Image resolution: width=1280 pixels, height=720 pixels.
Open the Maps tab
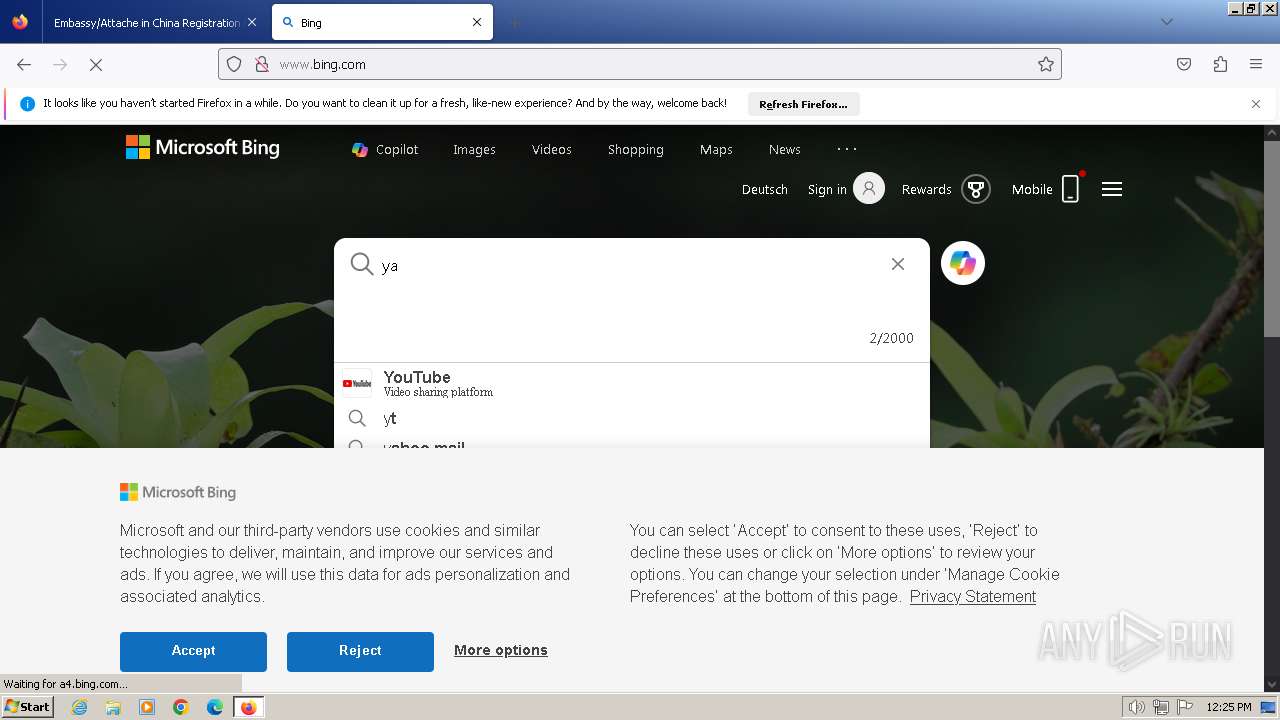coord(716,149)
